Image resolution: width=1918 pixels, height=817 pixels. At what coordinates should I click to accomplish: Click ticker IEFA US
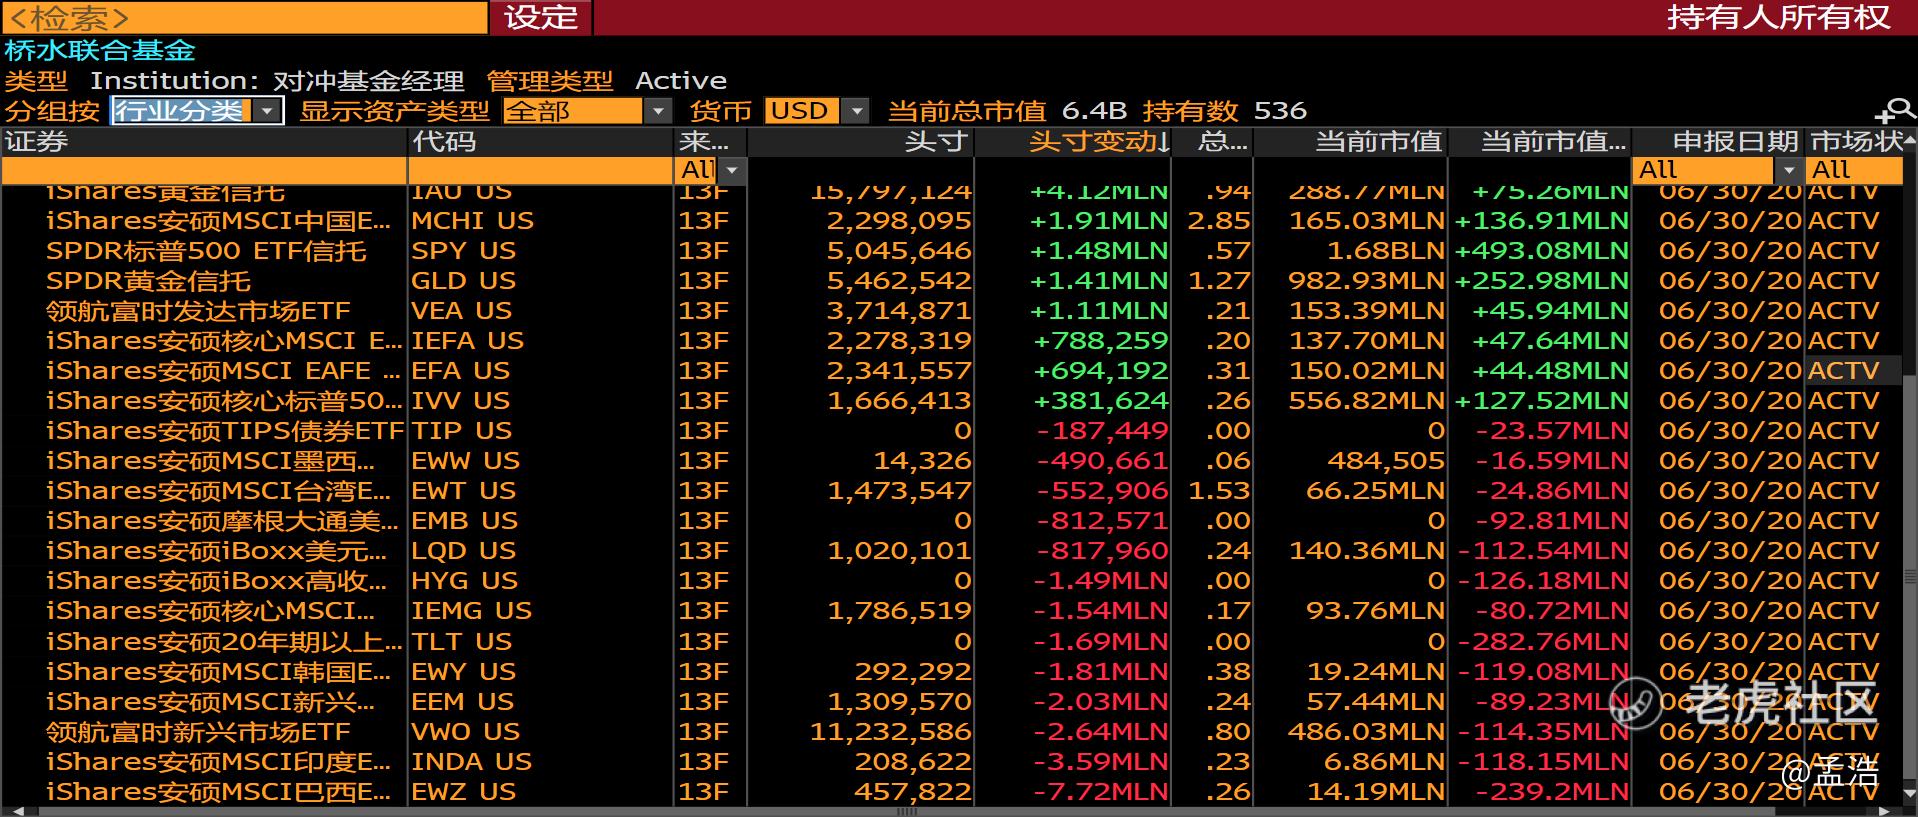tap(468, 341)
